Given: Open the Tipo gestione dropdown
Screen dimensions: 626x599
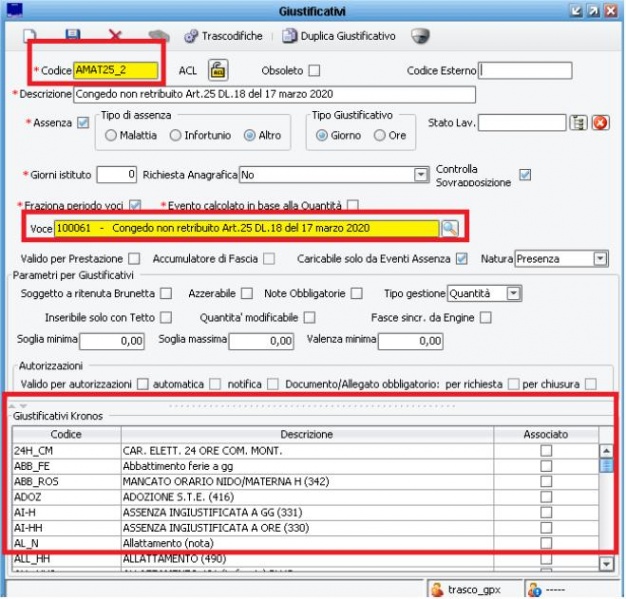Looking at the screenshot, I should click(x=513, y=294).
